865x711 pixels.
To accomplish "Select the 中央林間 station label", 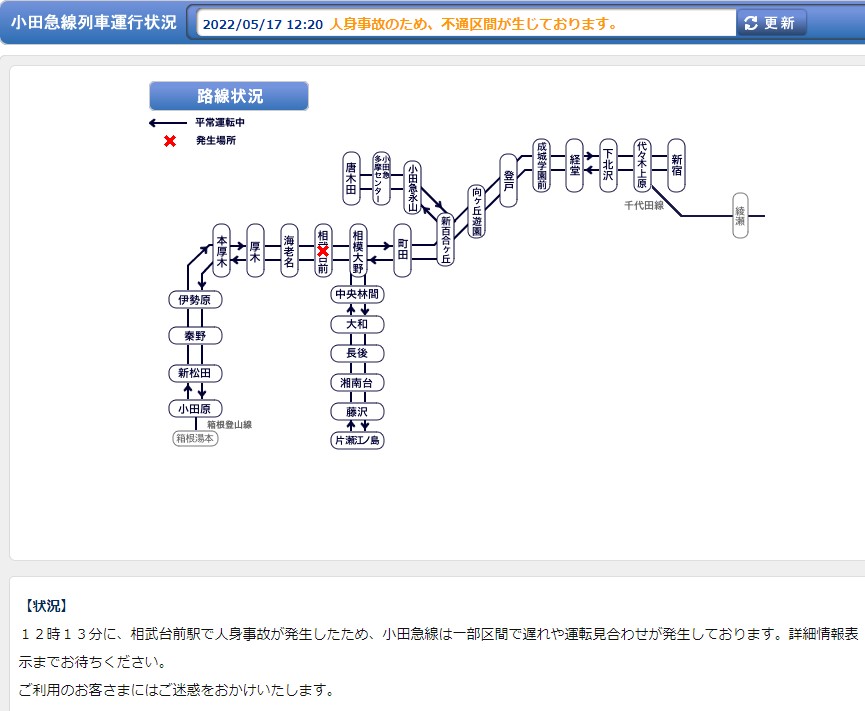I will pos(357,294).
